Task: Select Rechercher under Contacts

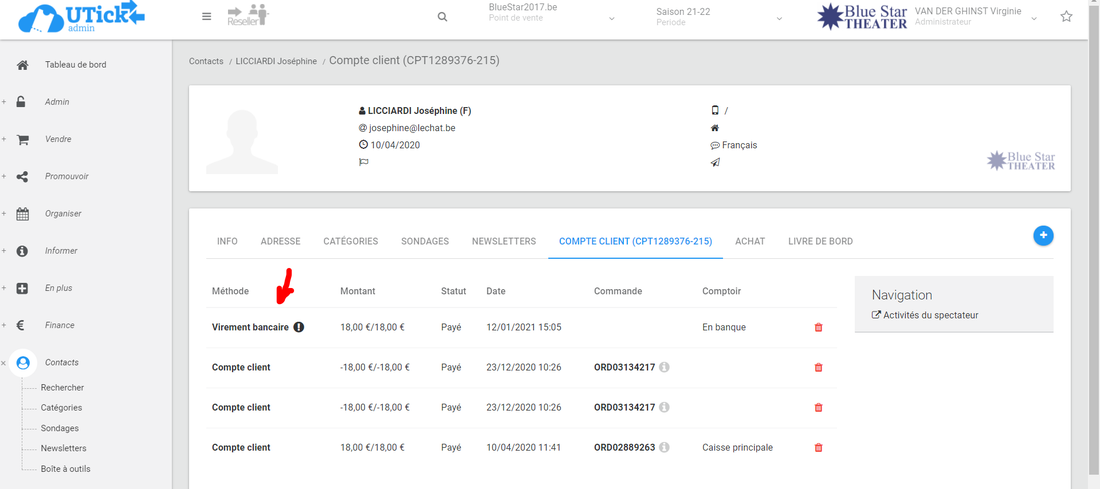Action: tap(62, 388)
